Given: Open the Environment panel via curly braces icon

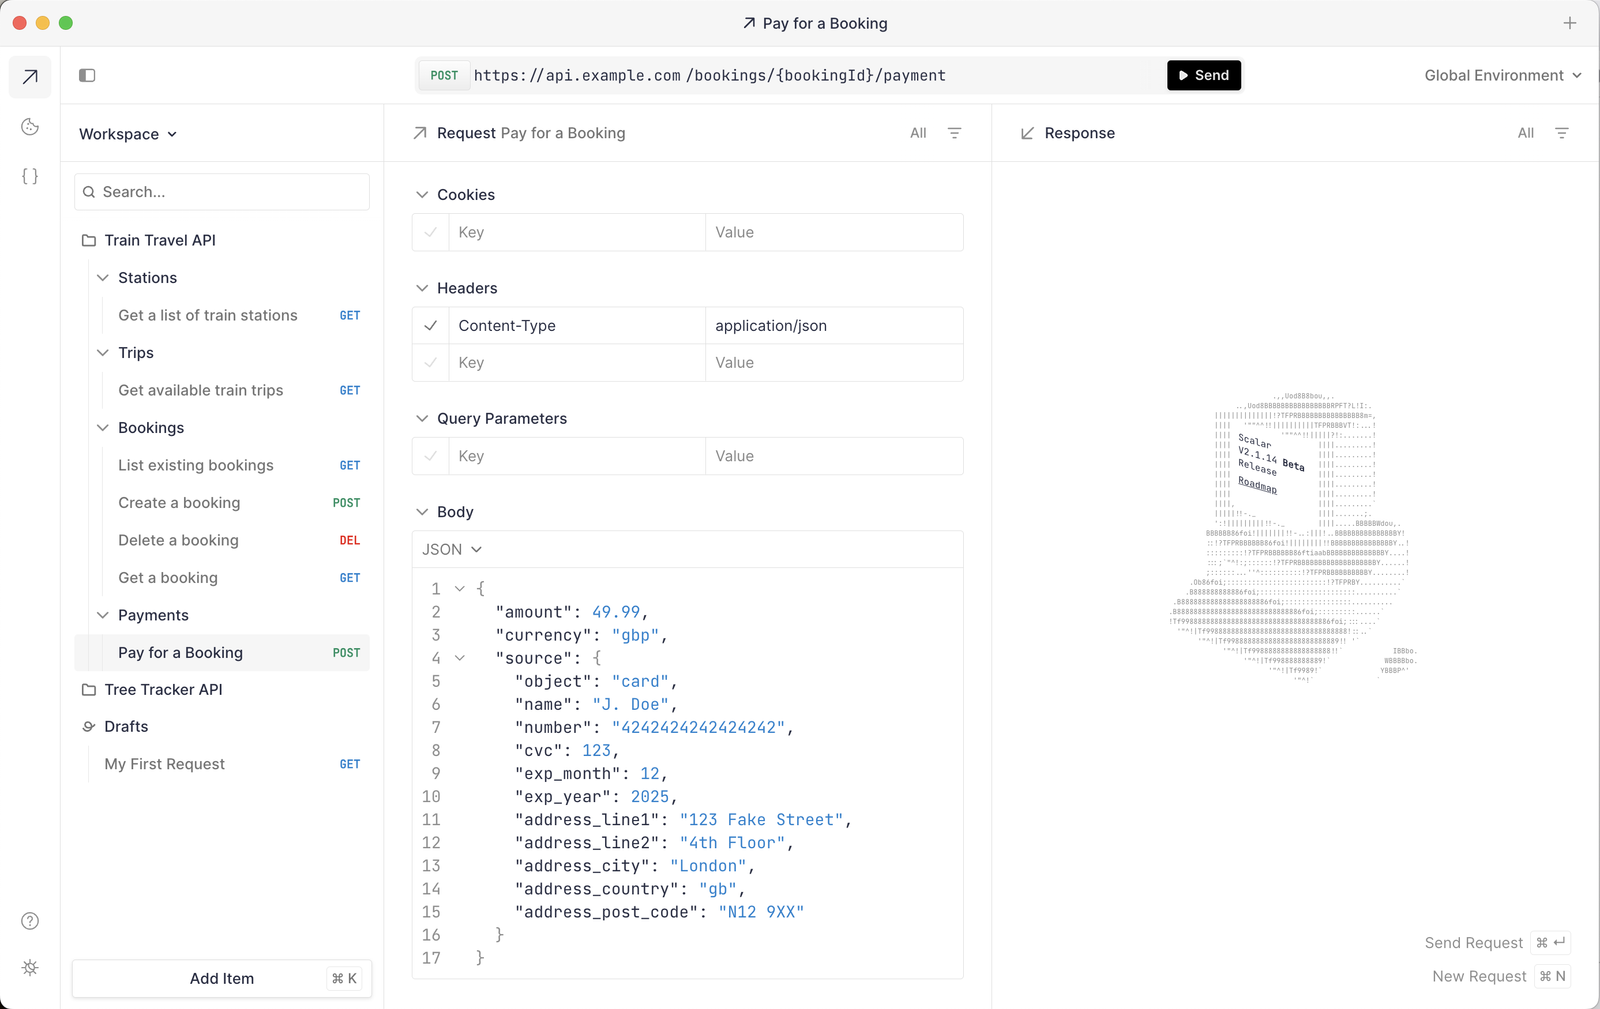Looking at the screenshot, I should (29, 175).
